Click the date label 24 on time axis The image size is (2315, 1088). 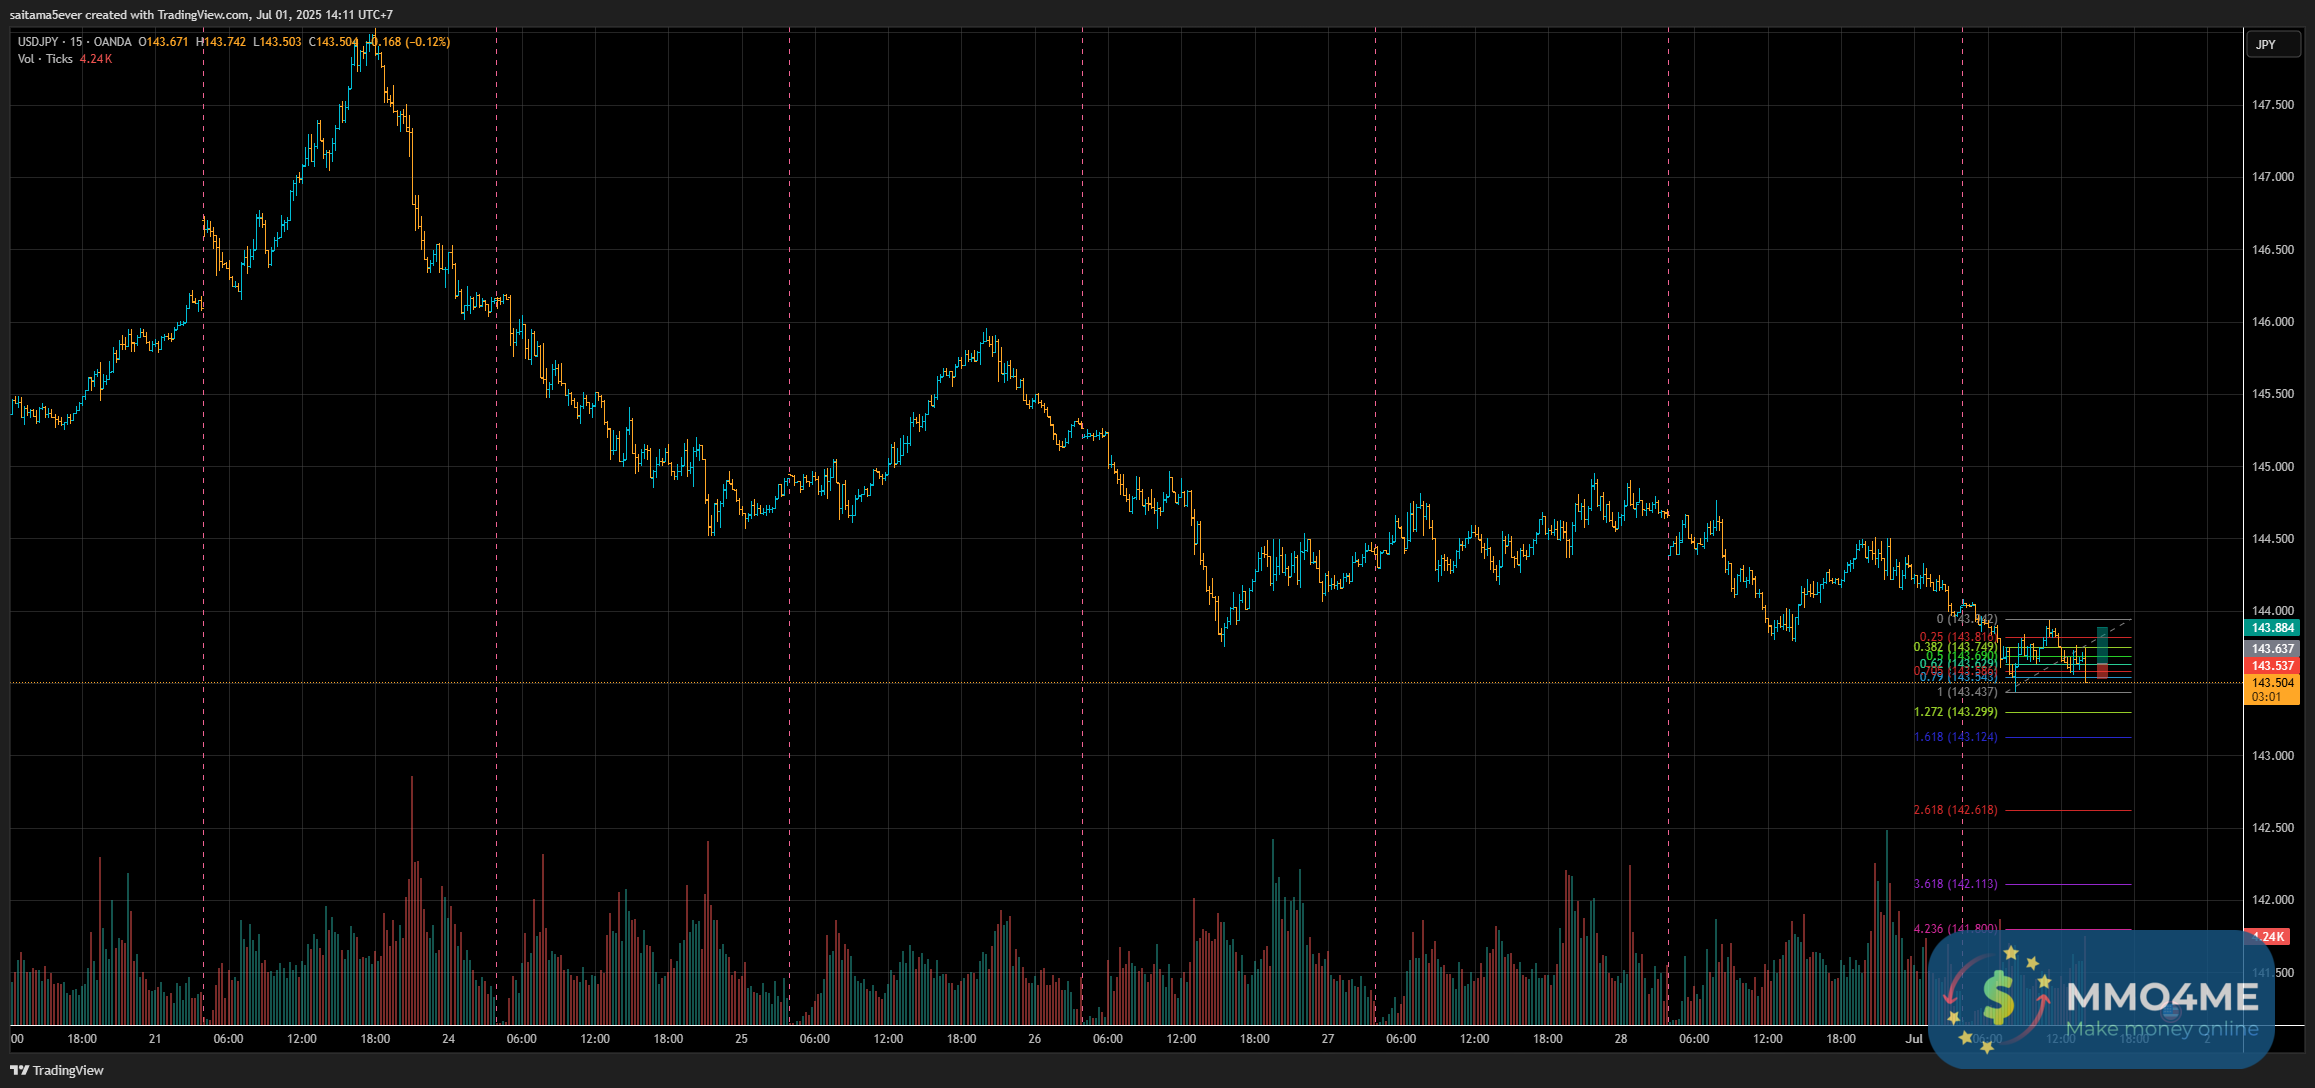click(448, 1039)
